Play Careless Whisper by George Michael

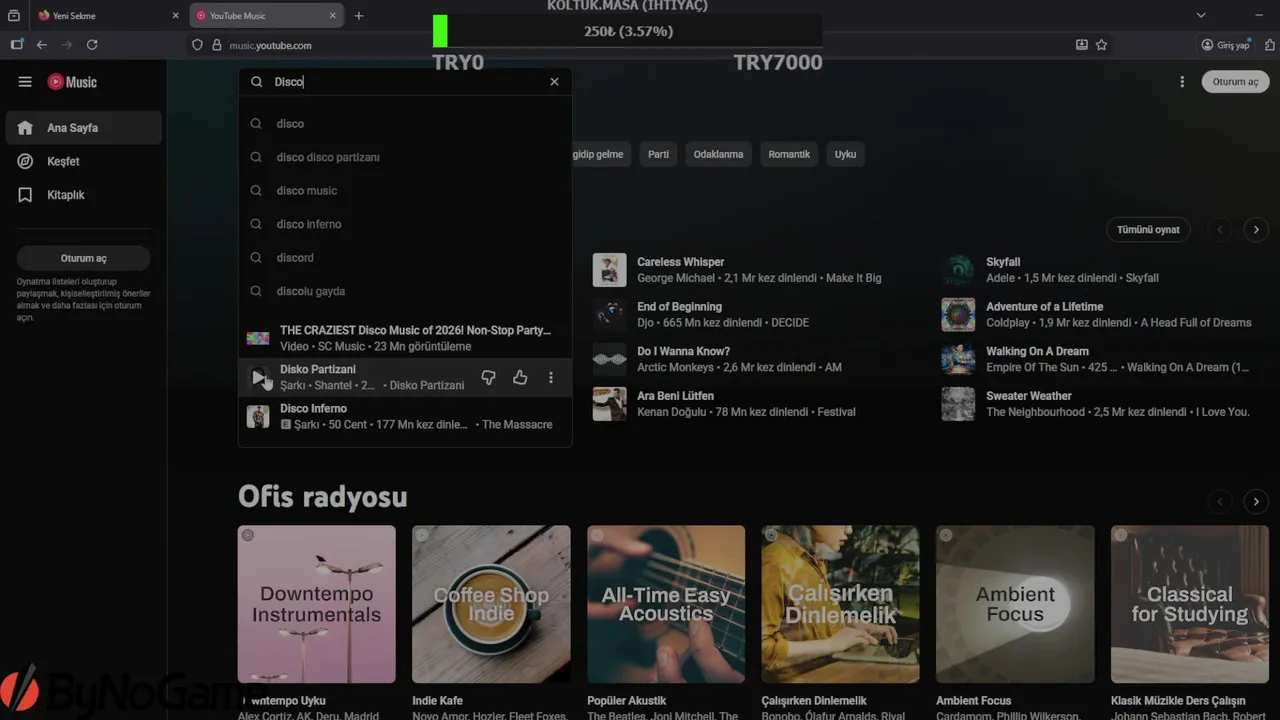point(609,270)
